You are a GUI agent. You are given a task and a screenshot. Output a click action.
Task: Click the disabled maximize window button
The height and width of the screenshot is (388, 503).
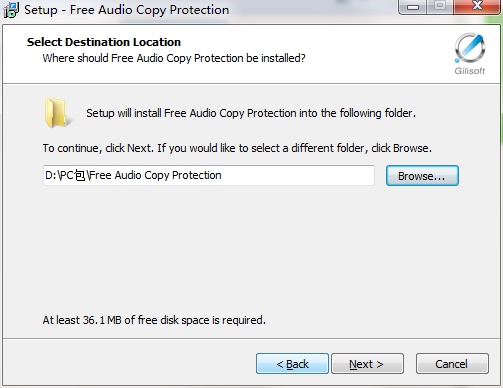(x=440, y=7)
